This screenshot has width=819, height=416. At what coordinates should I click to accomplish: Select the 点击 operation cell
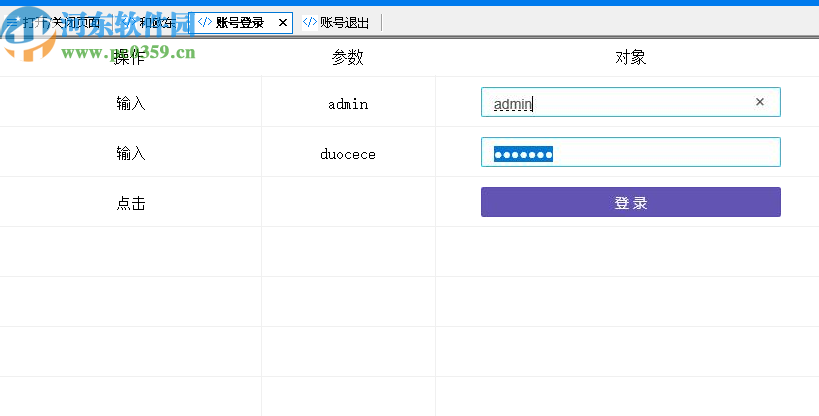pyautogui.click(x=131, y=203)
